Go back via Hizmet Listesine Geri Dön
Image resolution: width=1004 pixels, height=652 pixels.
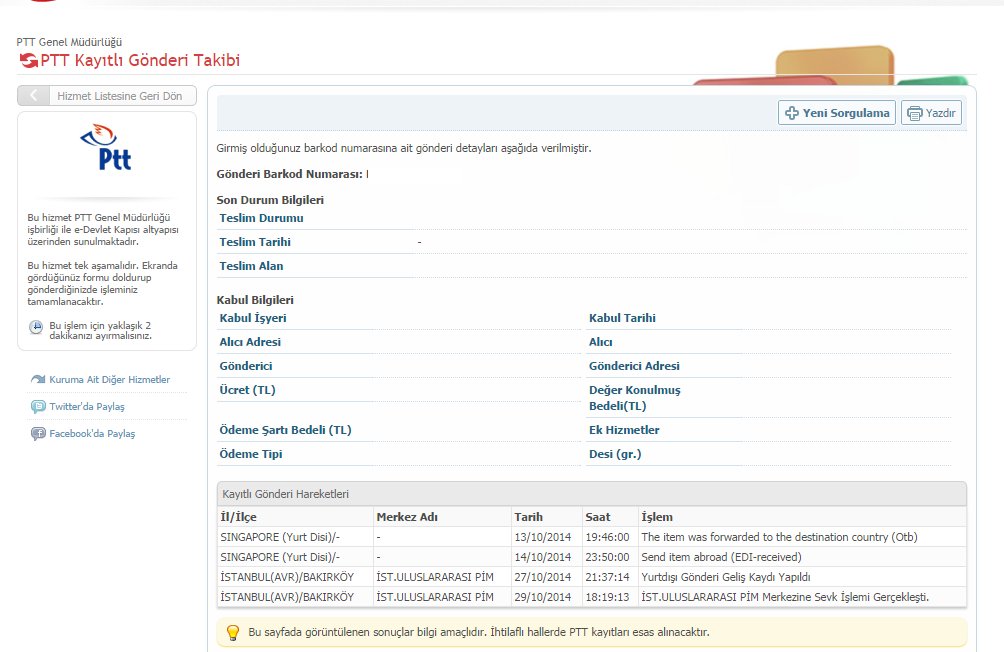point(107,95)
